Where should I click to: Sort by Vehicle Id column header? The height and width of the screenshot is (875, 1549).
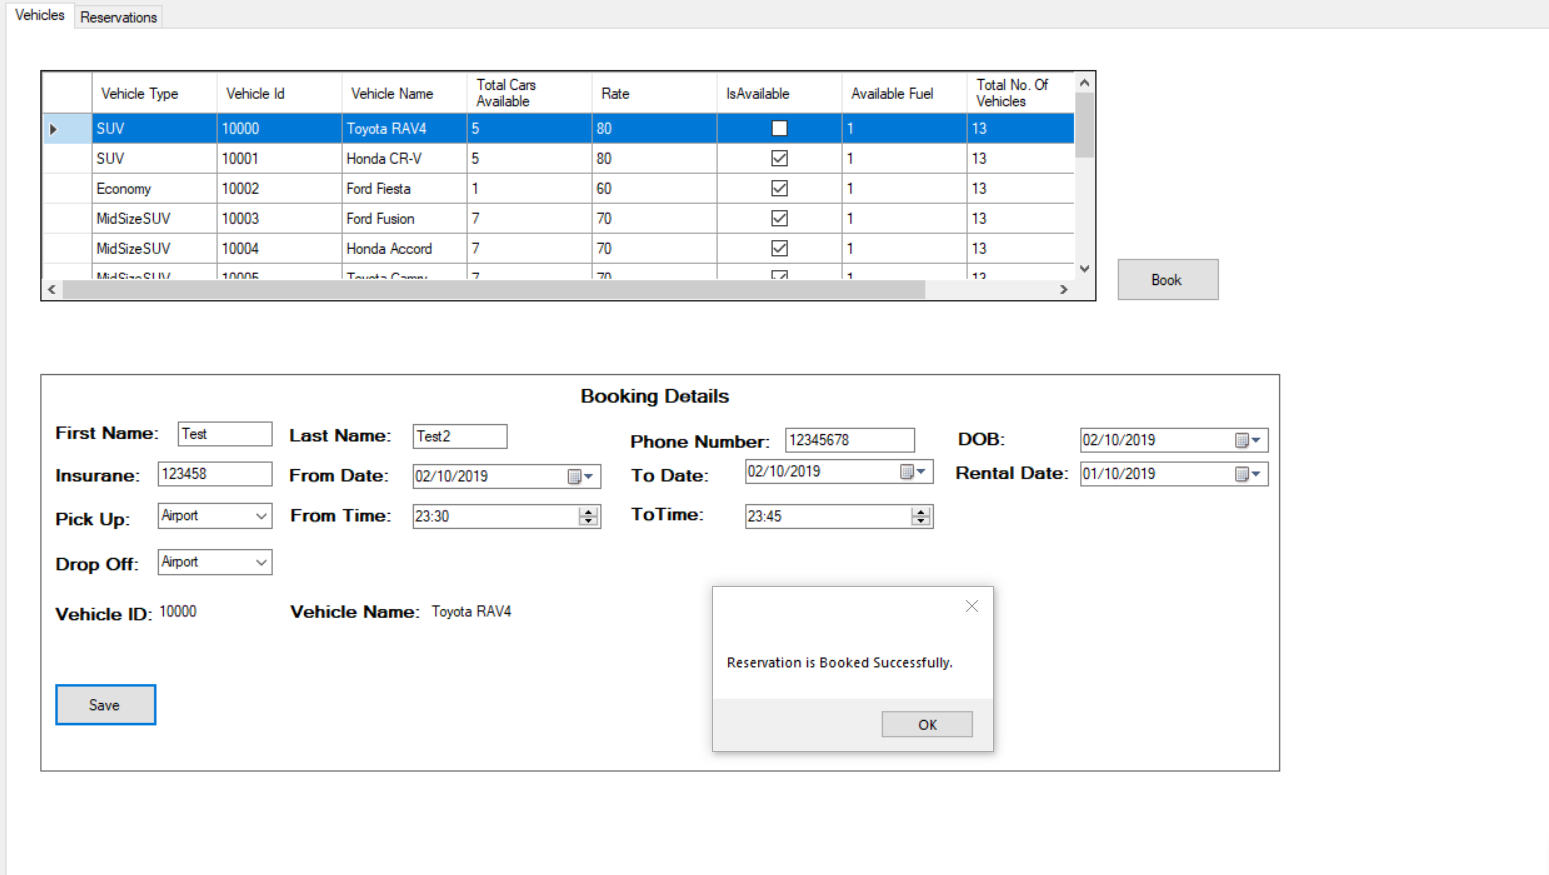[x=279, y=93]
